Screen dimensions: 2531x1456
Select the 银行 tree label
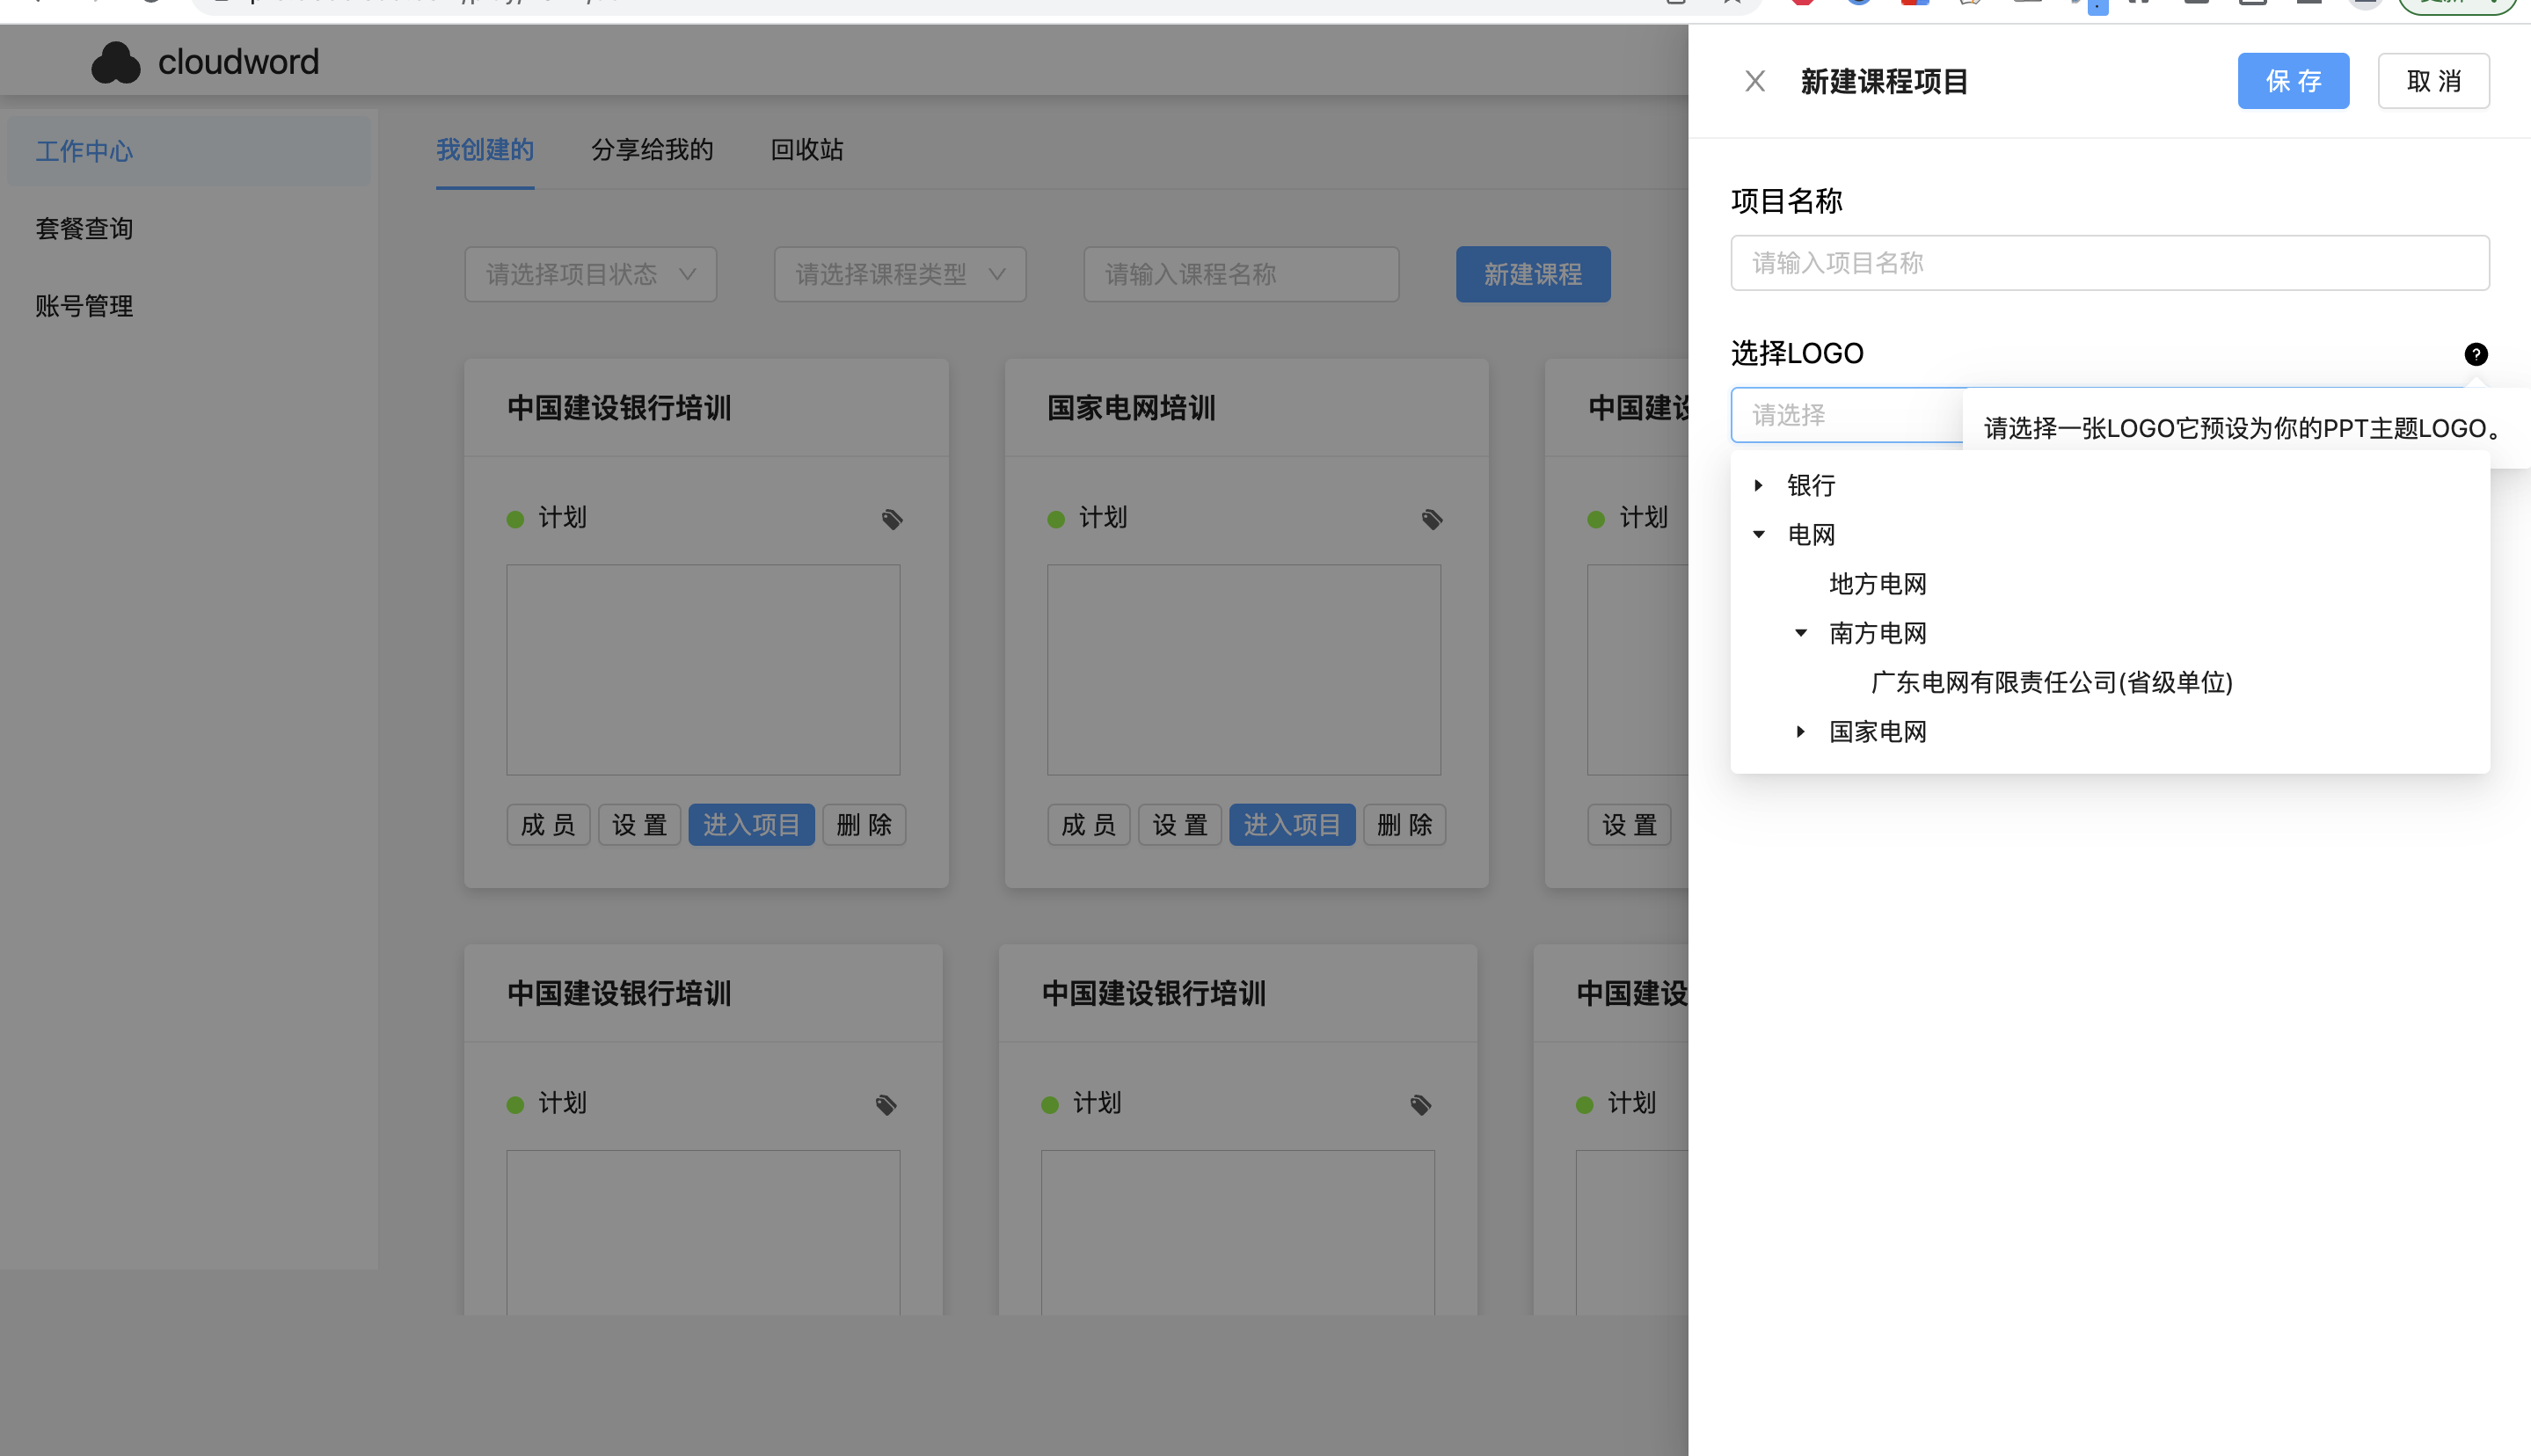click(1810, 485)
